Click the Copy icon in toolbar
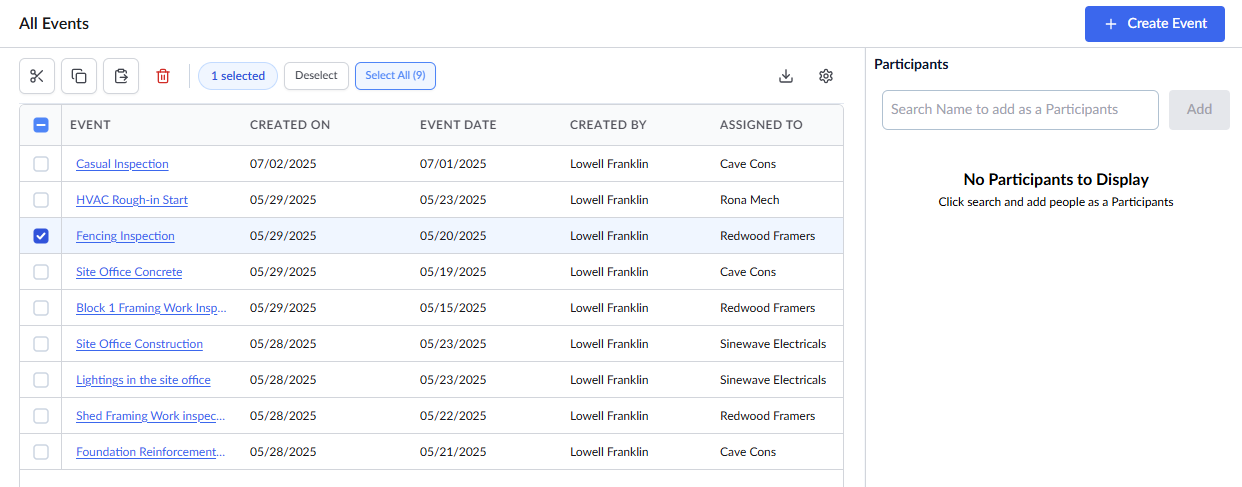 point(79,76)
